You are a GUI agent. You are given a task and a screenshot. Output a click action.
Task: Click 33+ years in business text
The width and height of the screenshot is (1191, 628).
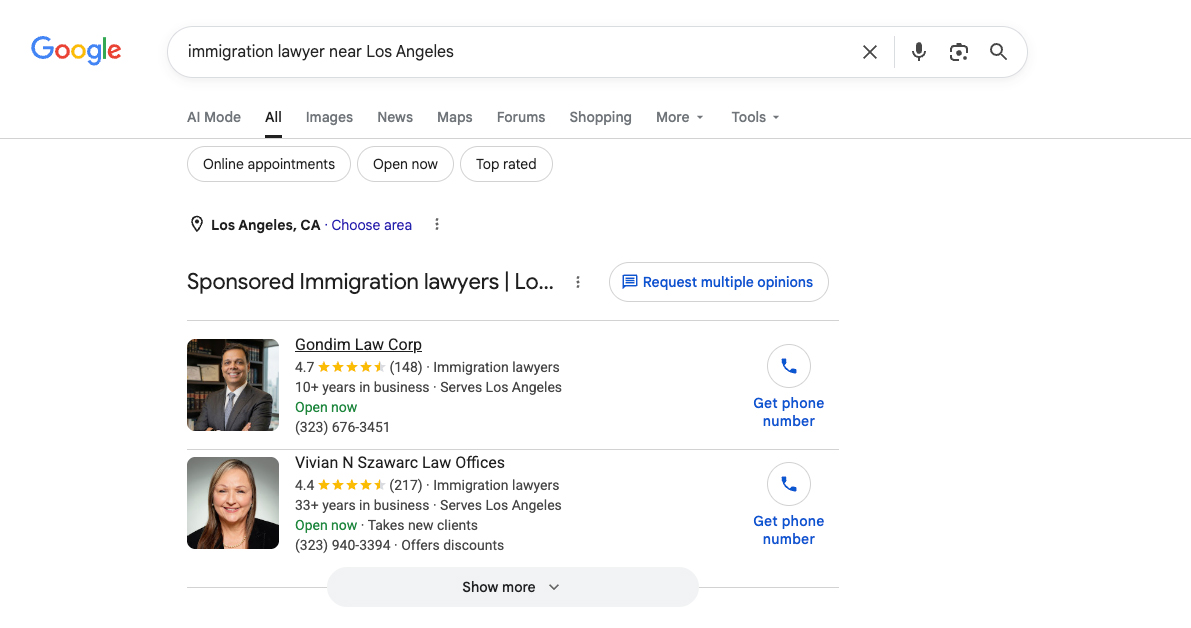pyautogui.click(x=362, y=505)
